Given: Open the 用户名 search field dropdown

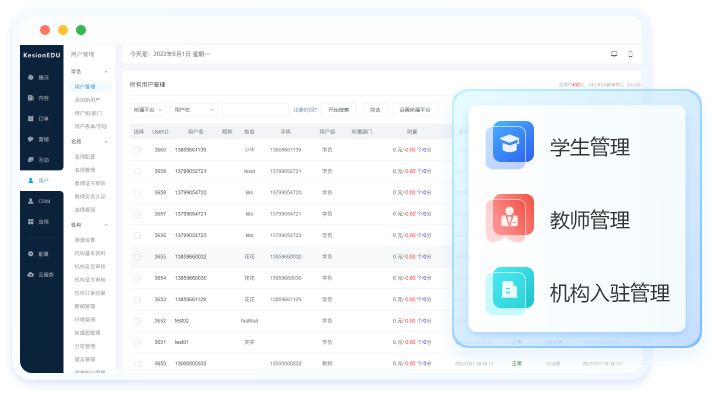Looking at the screenshot, I should pos(194,110).
